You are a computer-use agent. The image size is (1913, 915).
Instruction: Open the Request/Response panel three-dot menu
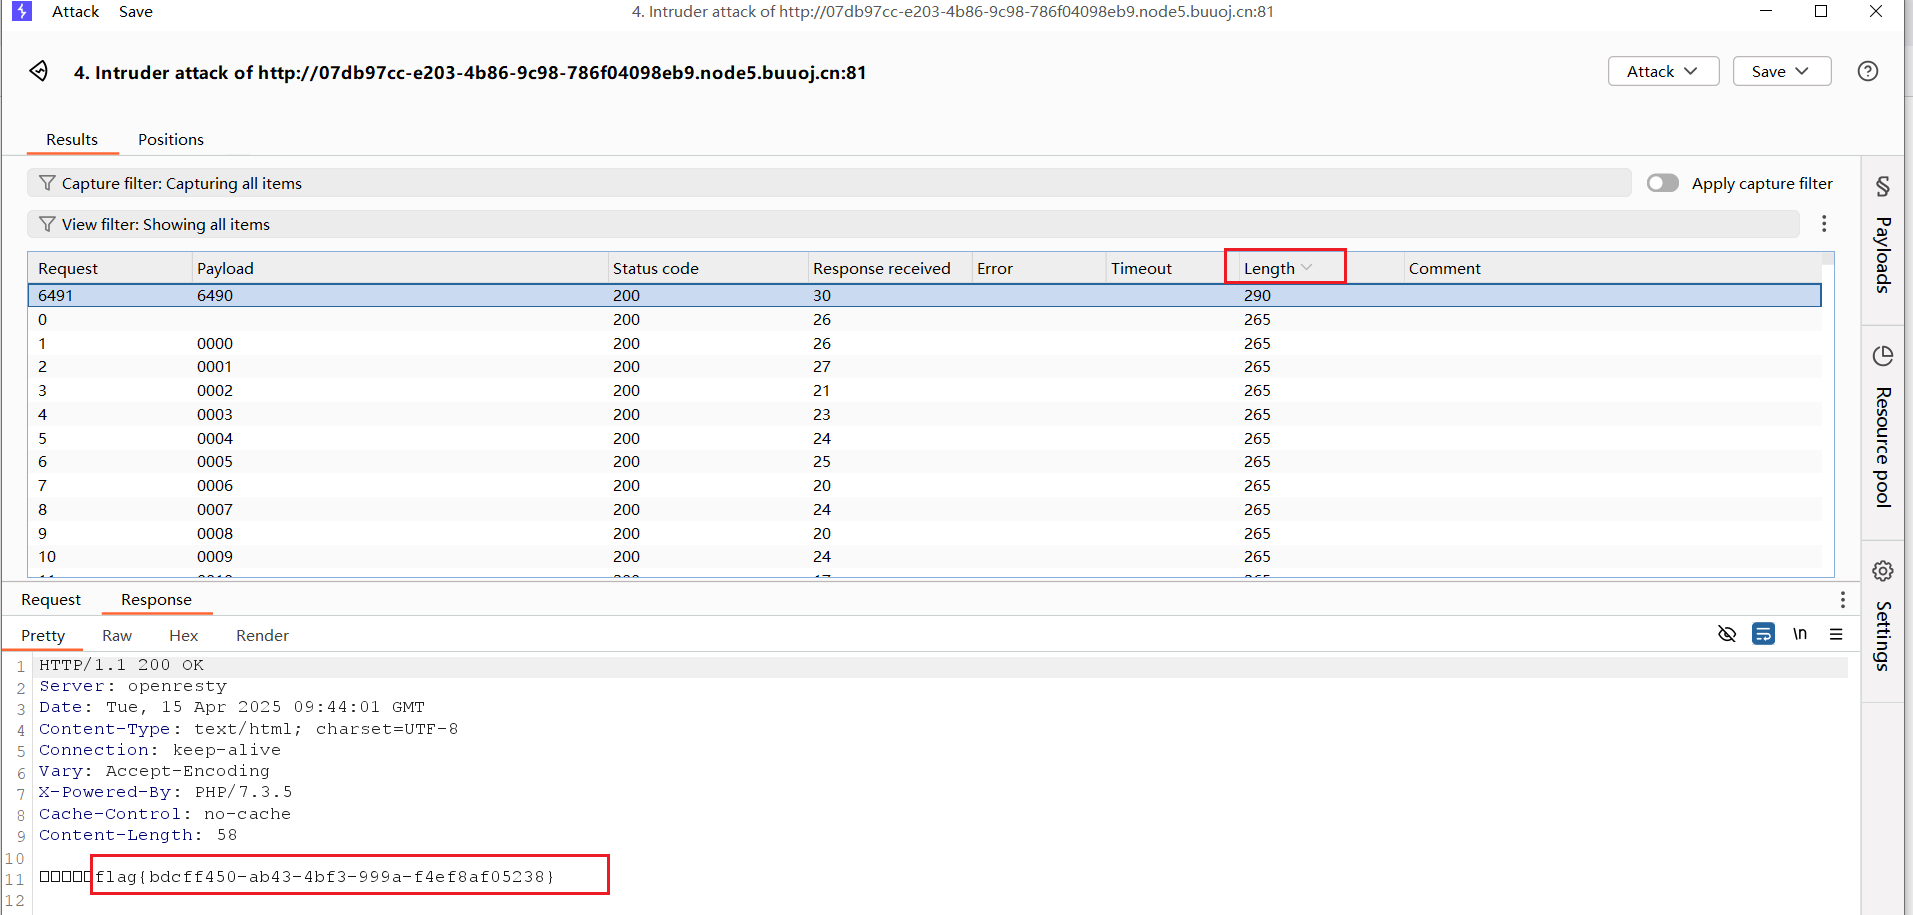point(1843,599)
